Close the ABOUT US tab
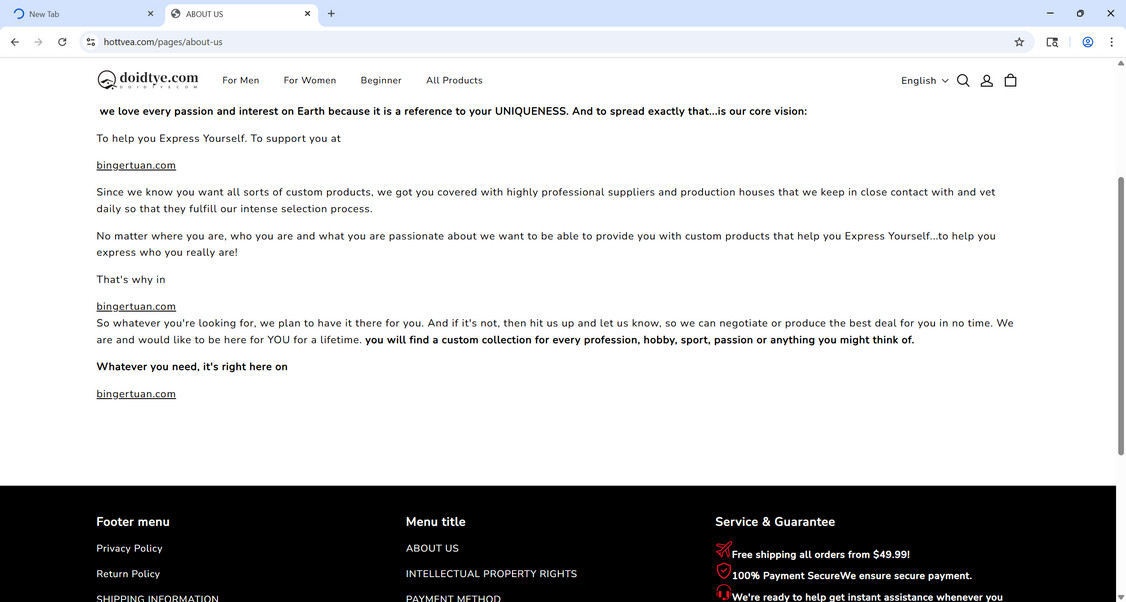 click(307, 14)
